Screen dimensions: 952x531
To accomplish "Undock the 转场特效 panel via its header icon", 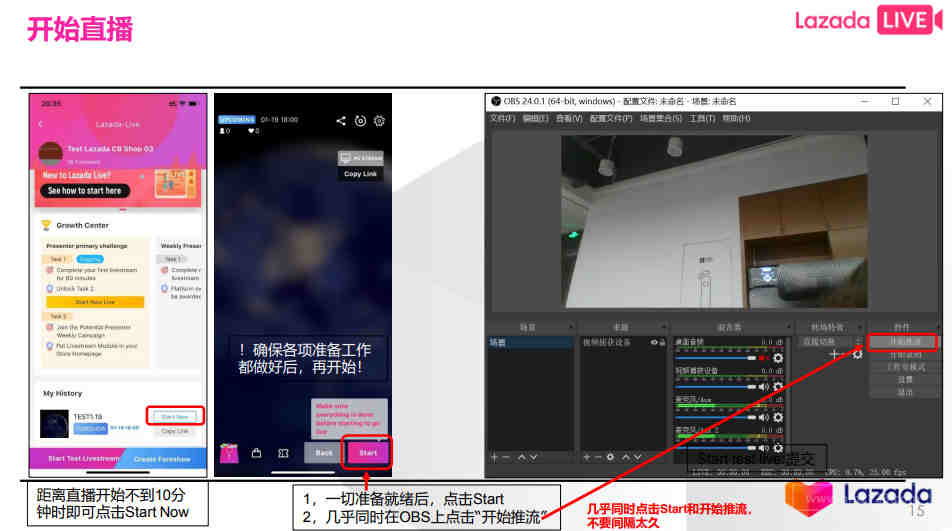I will click(x=860, y=327).
